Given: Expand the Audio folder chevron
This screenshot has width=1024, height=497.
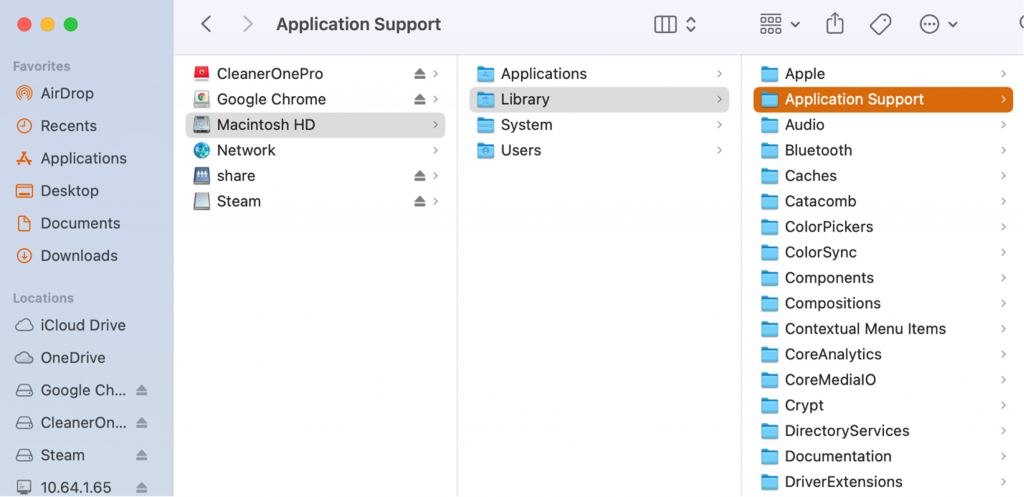Looking at the screenshot, I should click(1003, 125).
